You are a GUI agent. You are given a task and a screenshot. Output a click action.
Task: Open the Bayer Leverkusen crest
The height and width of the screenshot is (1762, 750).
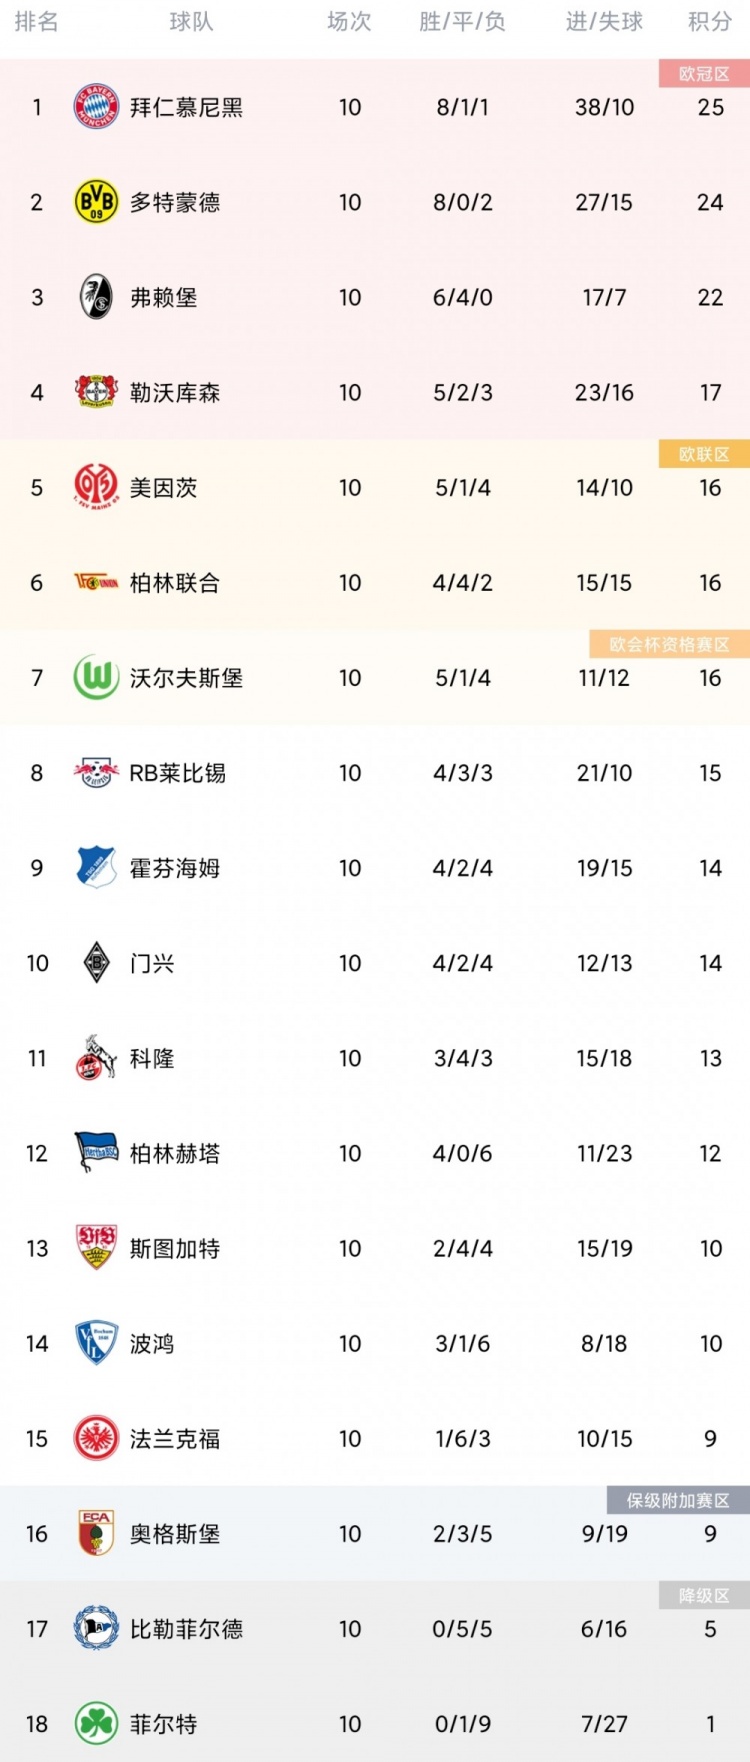click(x=96, y=392)
